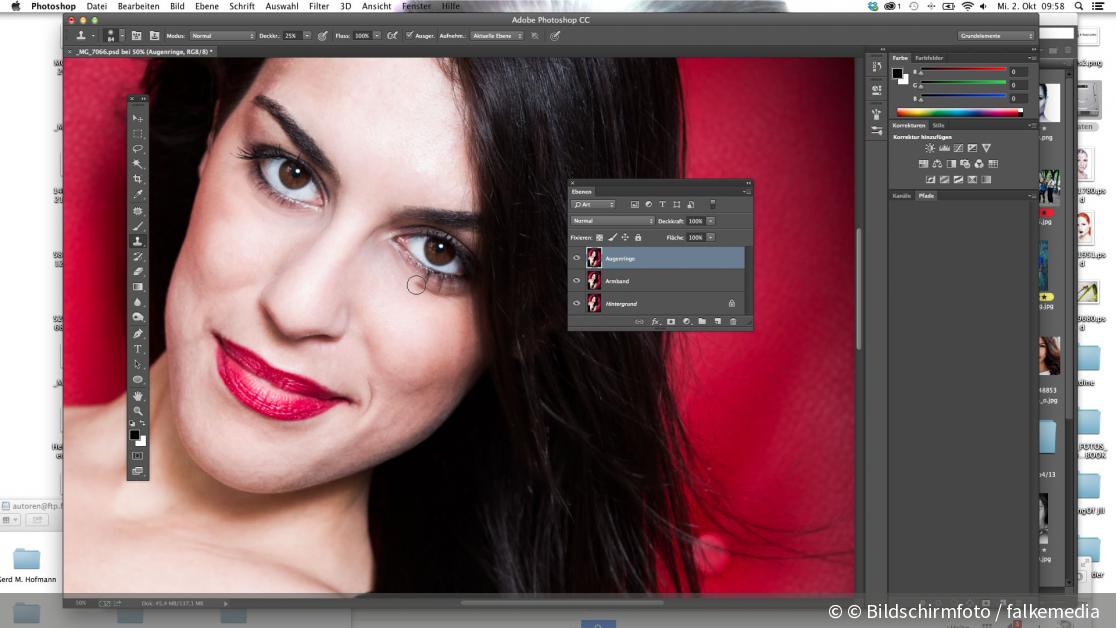
Task: Add a Brightness/Contrast adjustment
Action: [930, 148]
